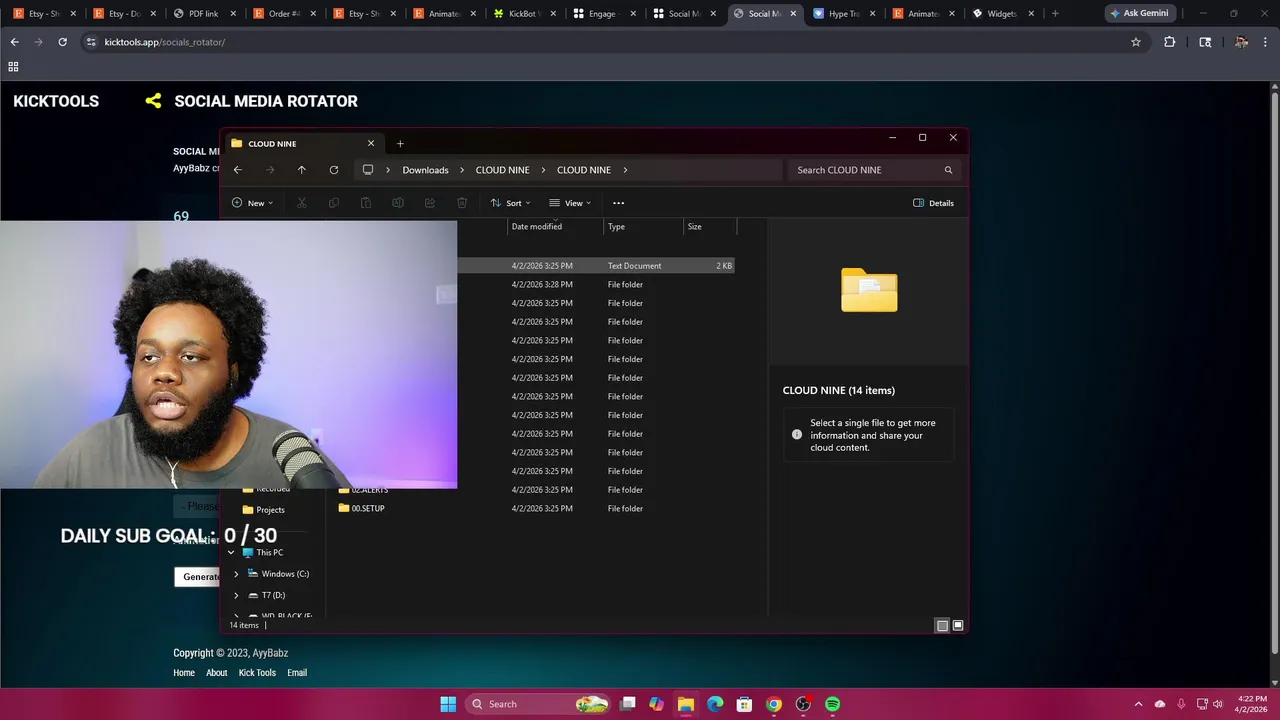Expand the T7 (D:) drive node

[x=236, y=595]
